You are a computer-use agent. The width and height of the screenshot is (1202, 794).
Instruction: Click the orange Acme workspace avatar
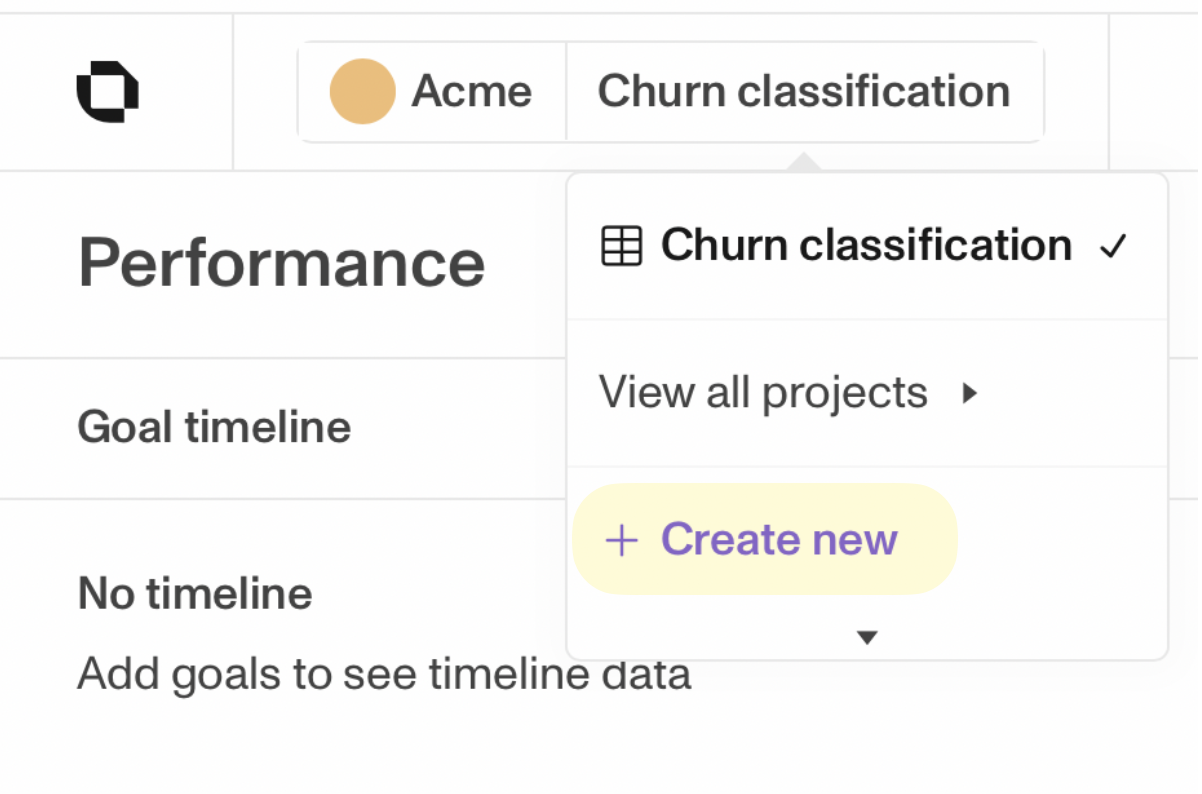(362, 91)
